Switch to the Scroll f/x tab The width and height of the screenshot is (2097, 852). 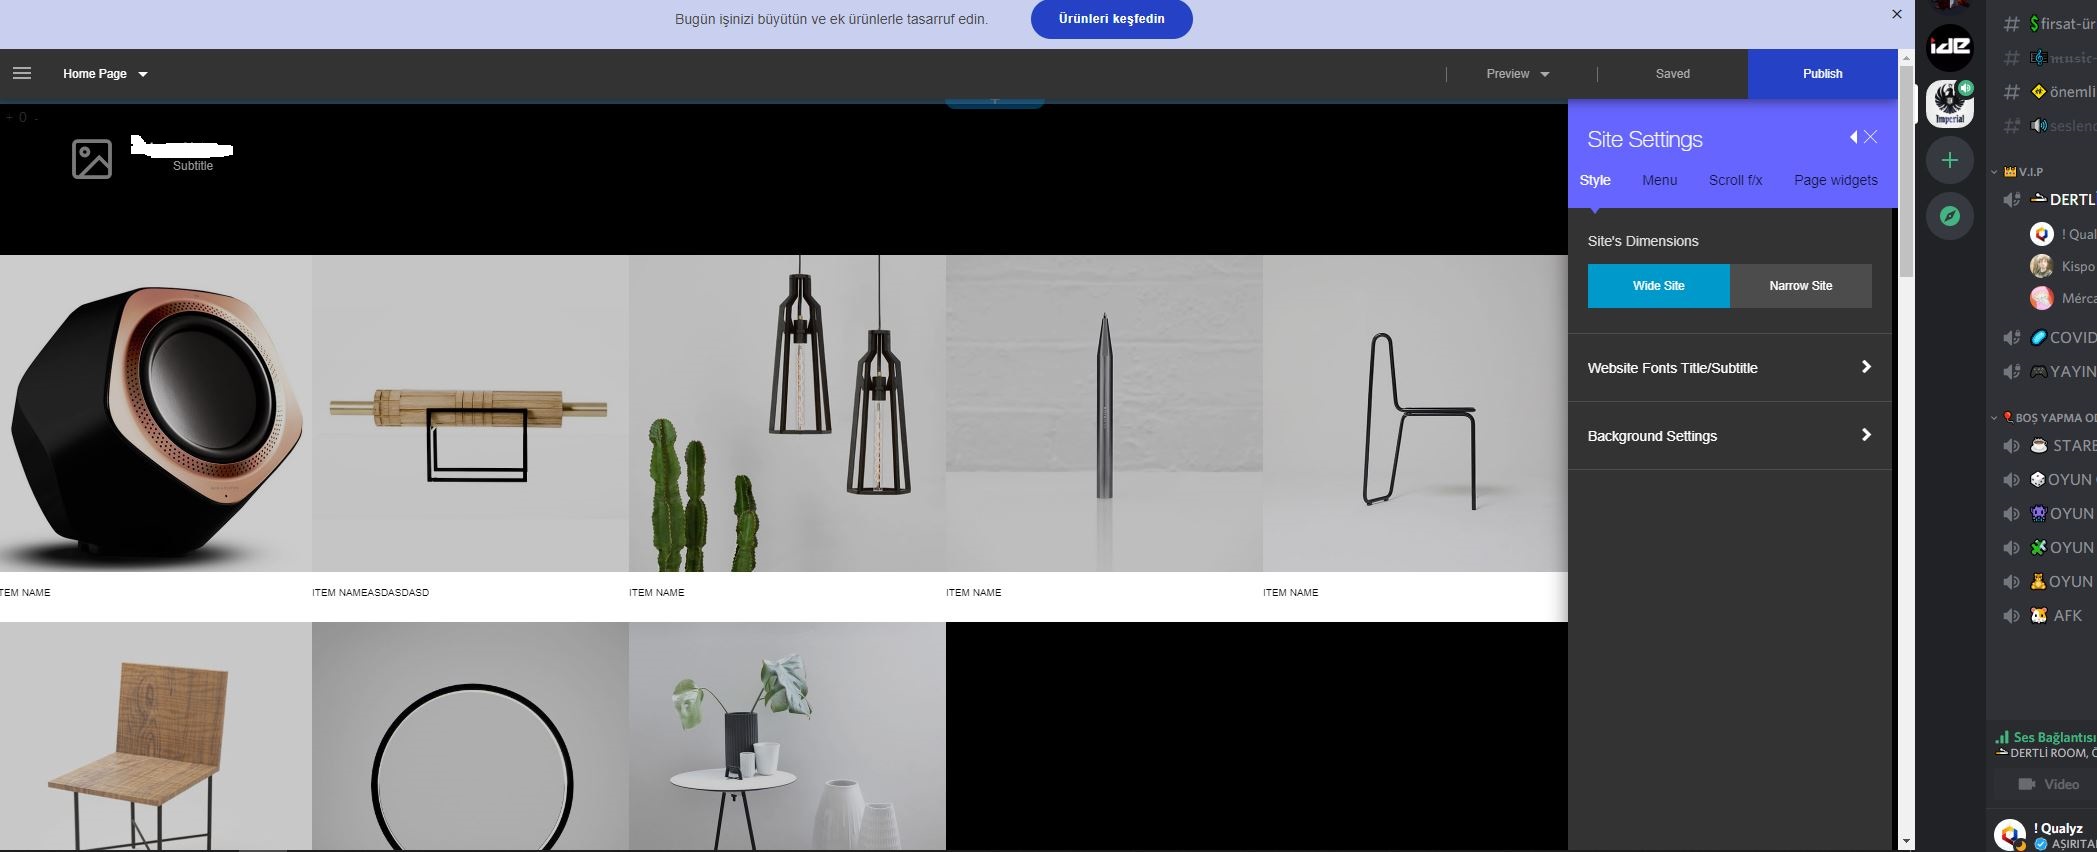coord(1735,180)
